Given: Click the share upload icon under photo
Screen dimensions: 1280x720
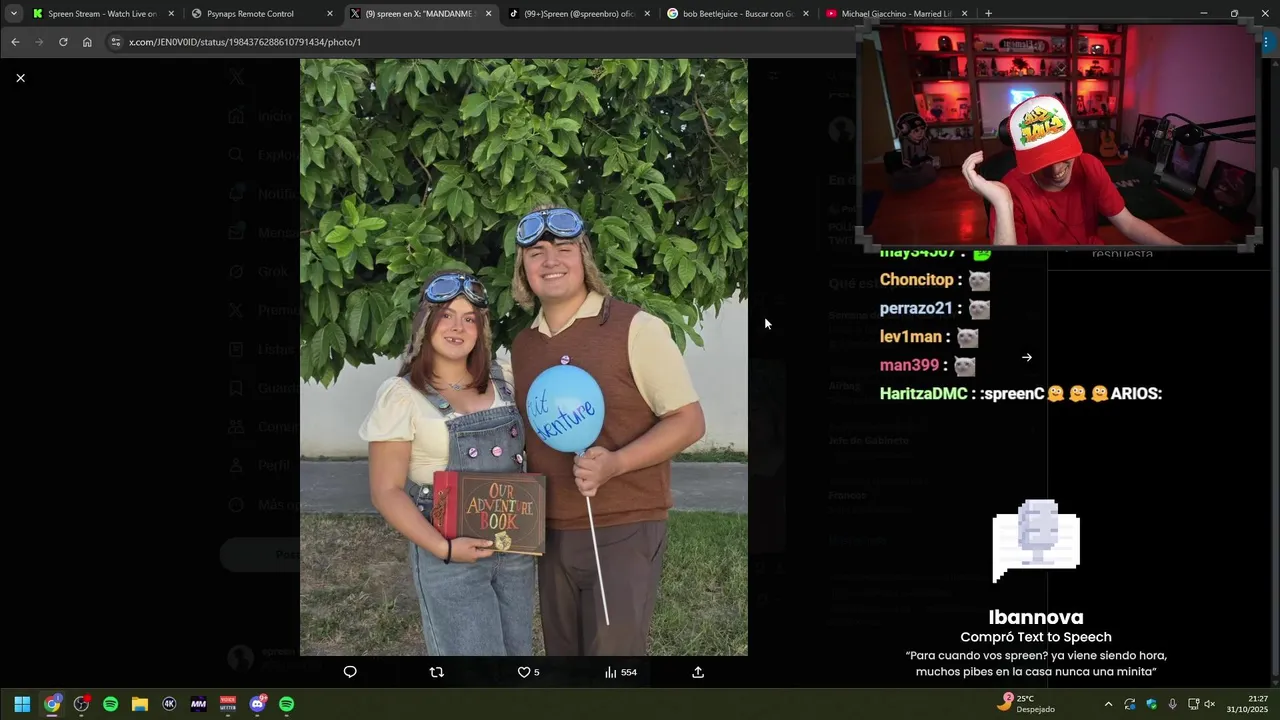Looking at the screenshot, I should pyautogui.click(x=698, y=672).
